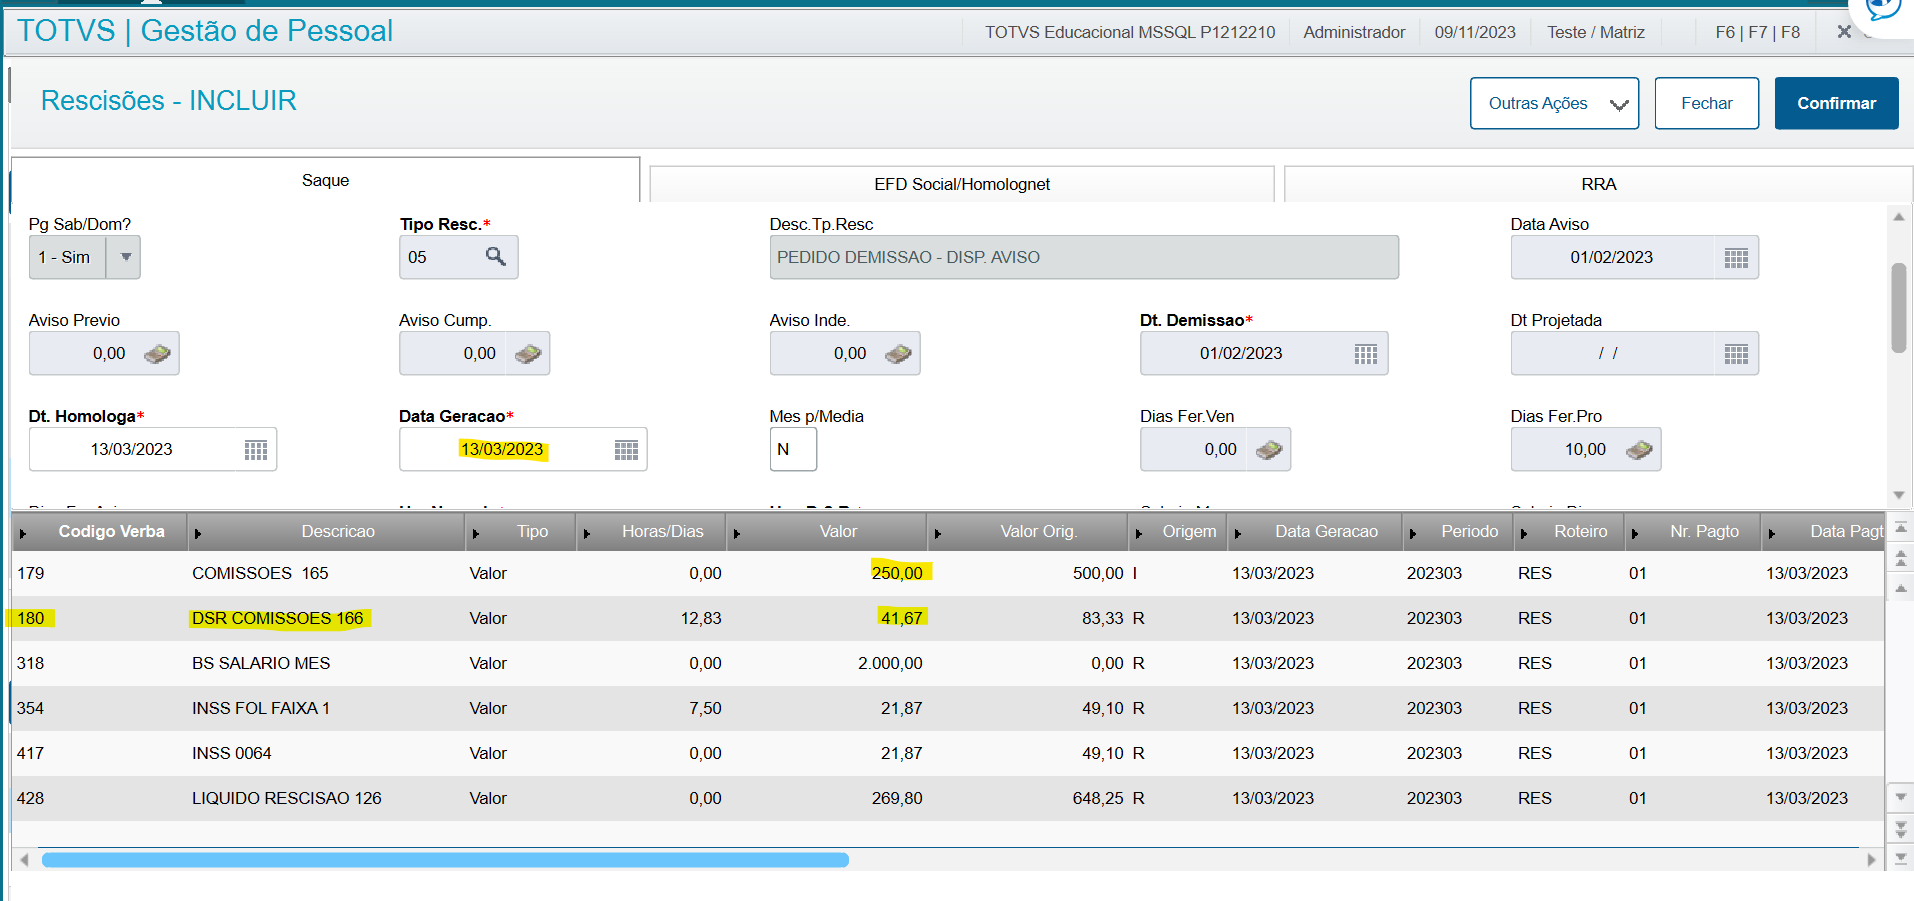Switch to the RRA tab

click(1598, 184)
